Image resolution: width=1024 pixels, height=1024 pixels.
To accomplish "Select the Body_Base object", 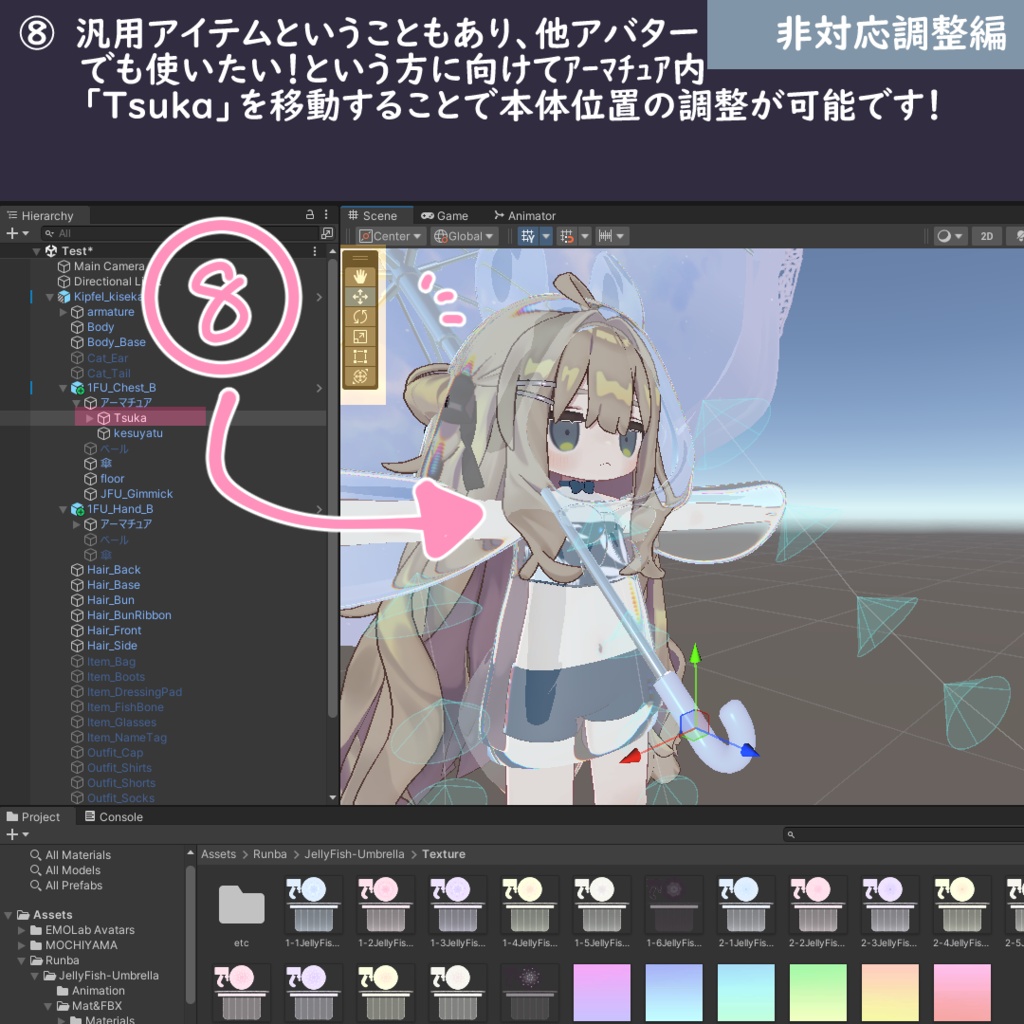I will pos(116,342).
